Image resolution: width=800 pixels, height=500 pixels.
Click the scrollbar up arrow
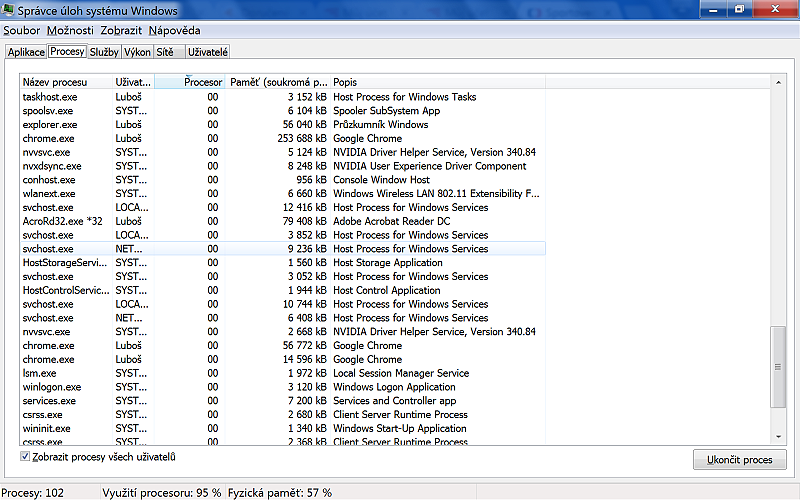click(779, 81)
